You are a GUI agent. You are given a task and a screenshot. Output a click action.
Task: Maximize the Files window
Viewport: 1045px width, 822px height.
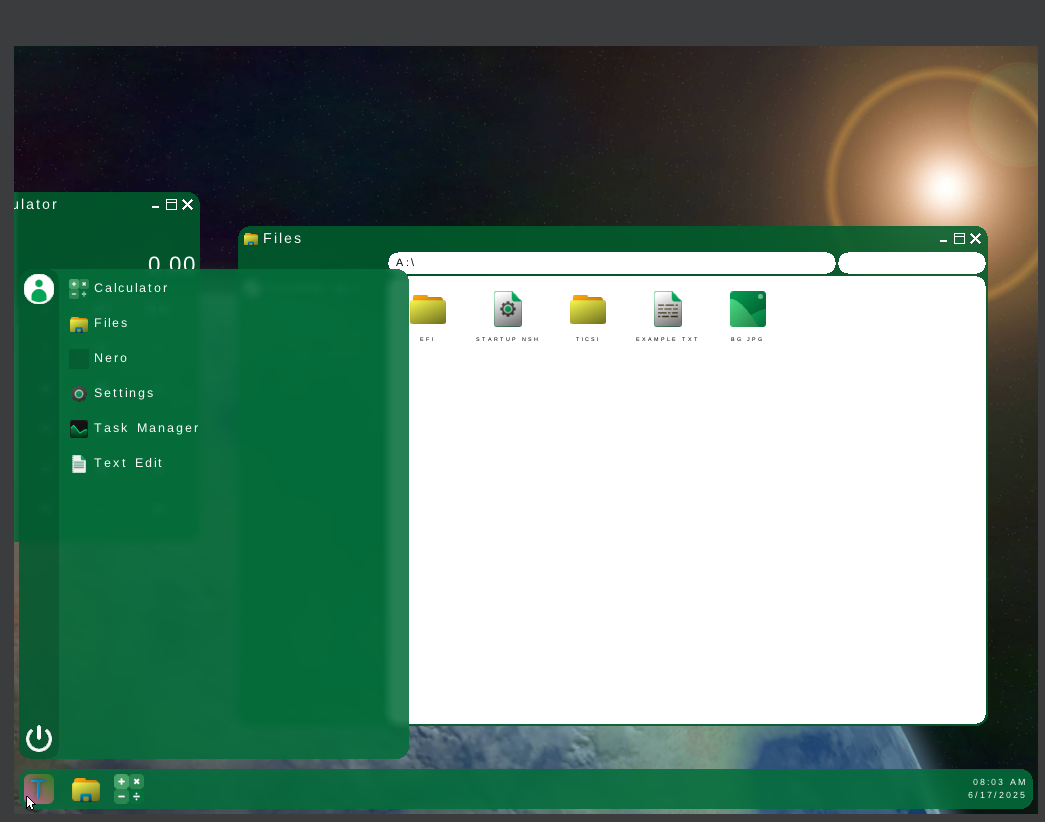959,238
